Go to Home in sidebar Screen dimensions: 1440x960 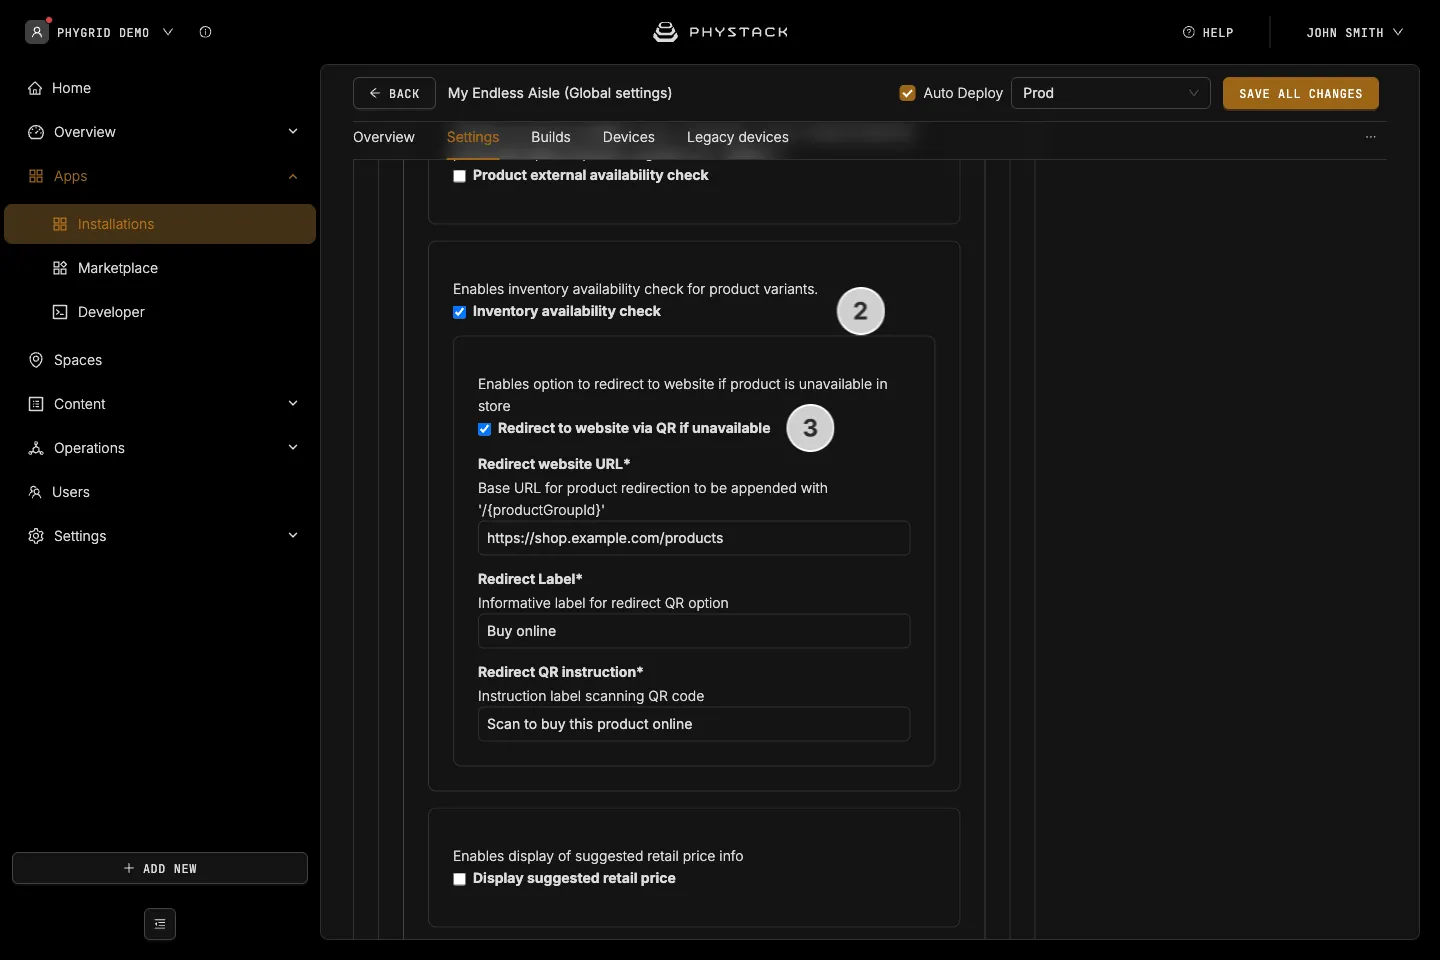[x=160, y=88]
